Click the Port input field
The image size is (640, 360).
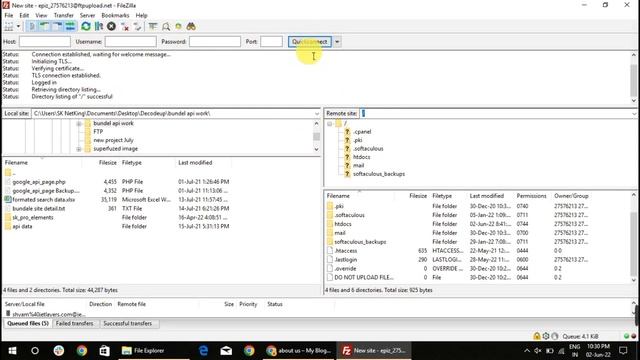point(271,42)
